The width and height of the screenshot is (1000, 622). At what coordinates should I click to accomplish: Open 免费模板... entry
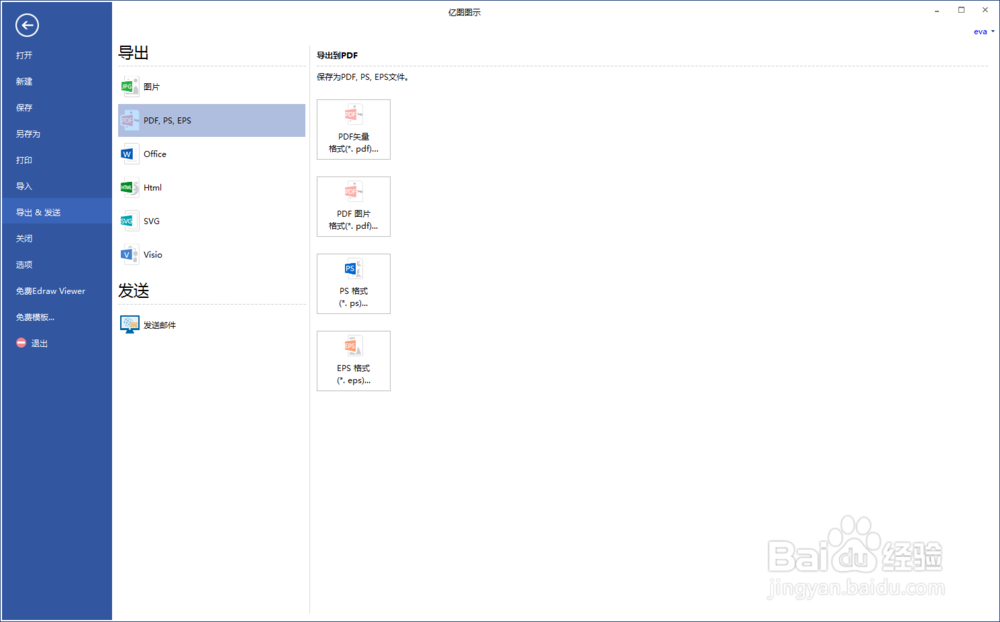click(x=35, y=317)
